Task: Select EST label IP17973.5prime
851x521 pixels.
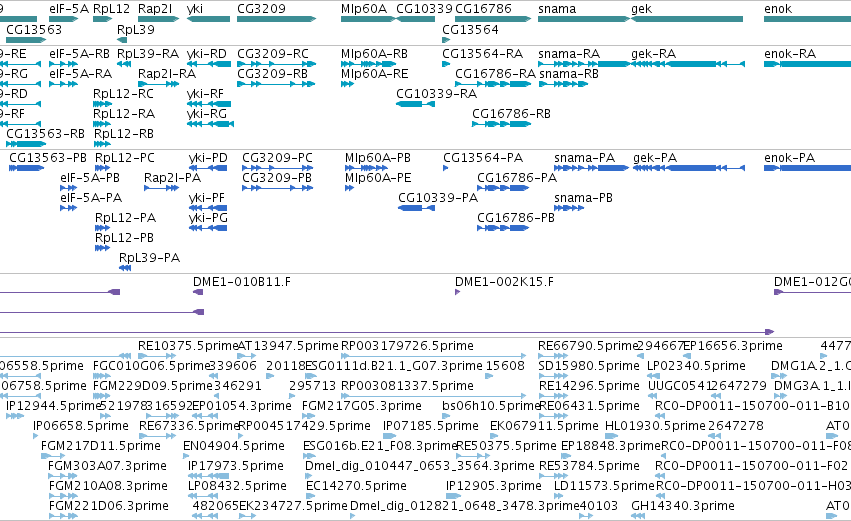Action: 236,466
